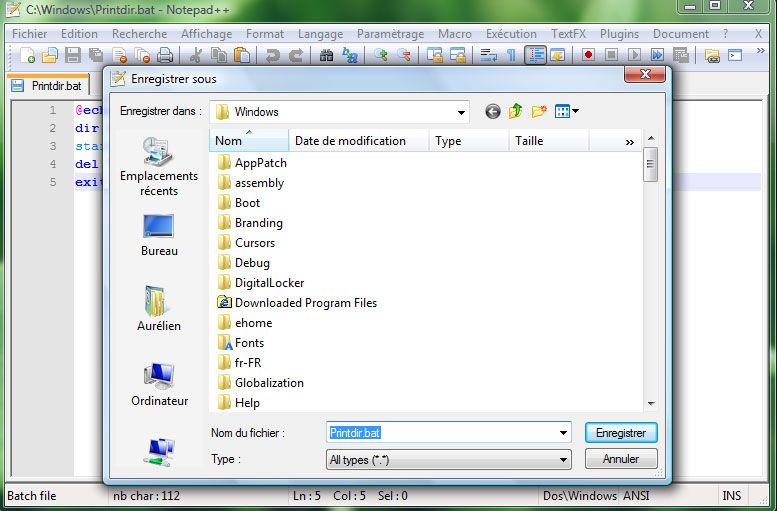Sort by Date de modification column
777x511 pixels.
[x=359, y=141]
